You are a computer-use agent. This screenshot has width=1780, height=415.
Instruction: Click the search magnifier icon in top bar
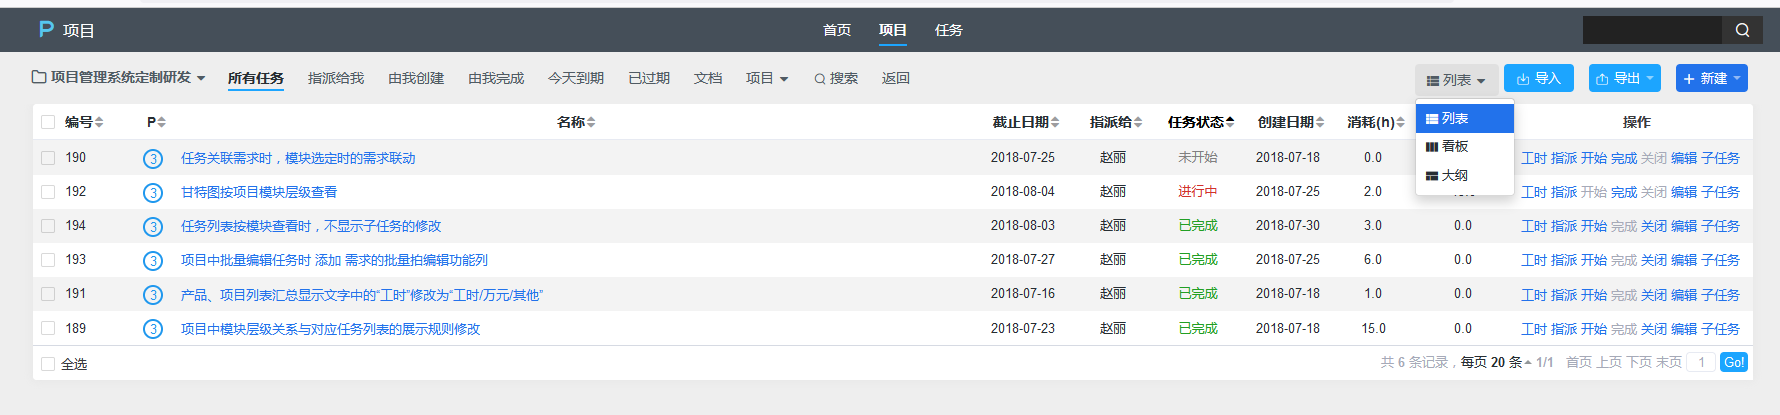click(1742, 30)
